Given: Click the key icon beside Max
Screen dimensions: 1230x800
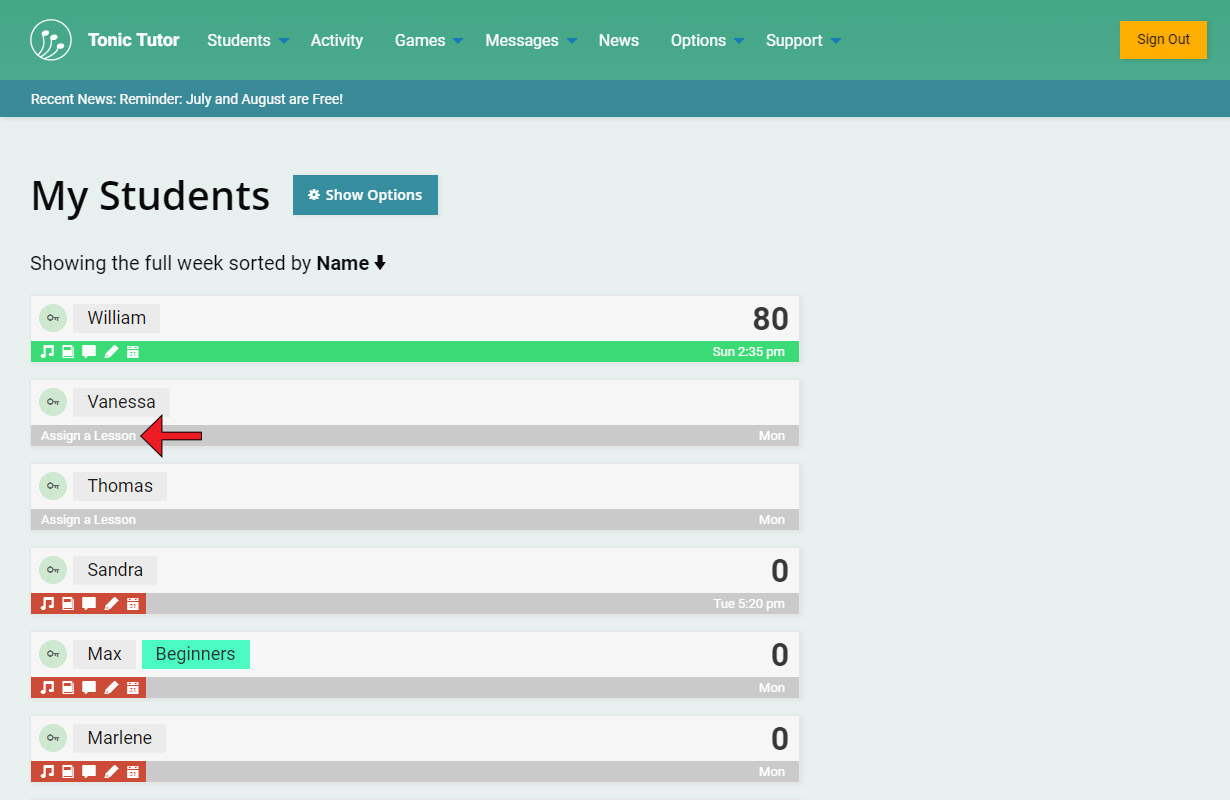Looking at the screenshot, I should tap(53, 654).
